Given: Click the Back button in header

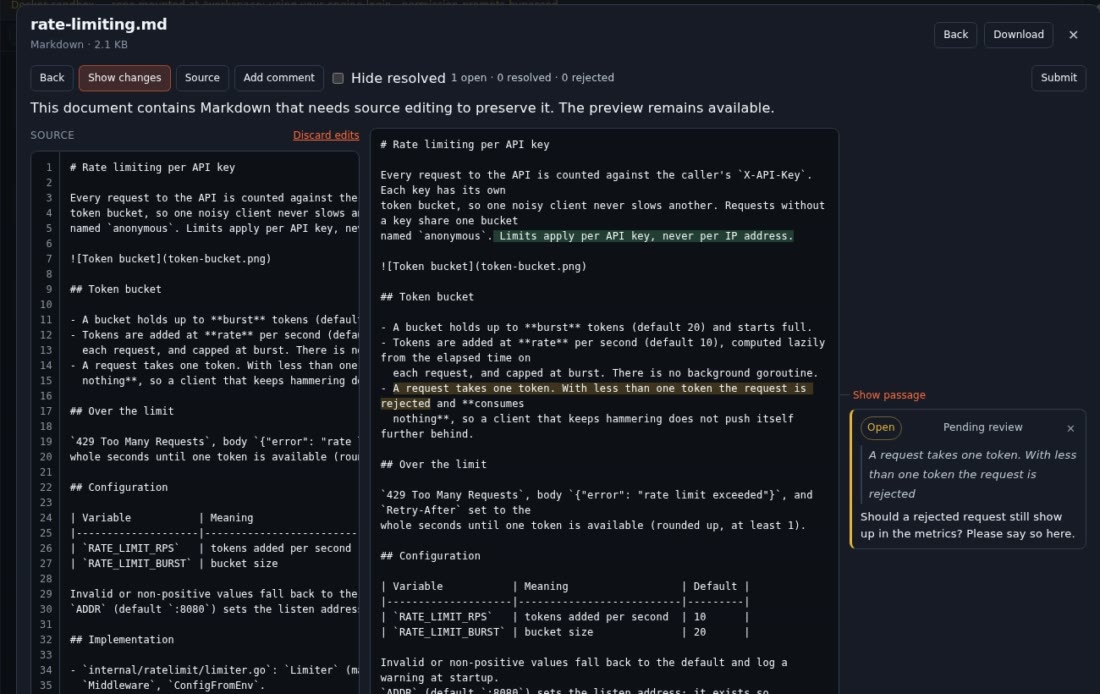Looking at the screenshot, I should 955,34.
